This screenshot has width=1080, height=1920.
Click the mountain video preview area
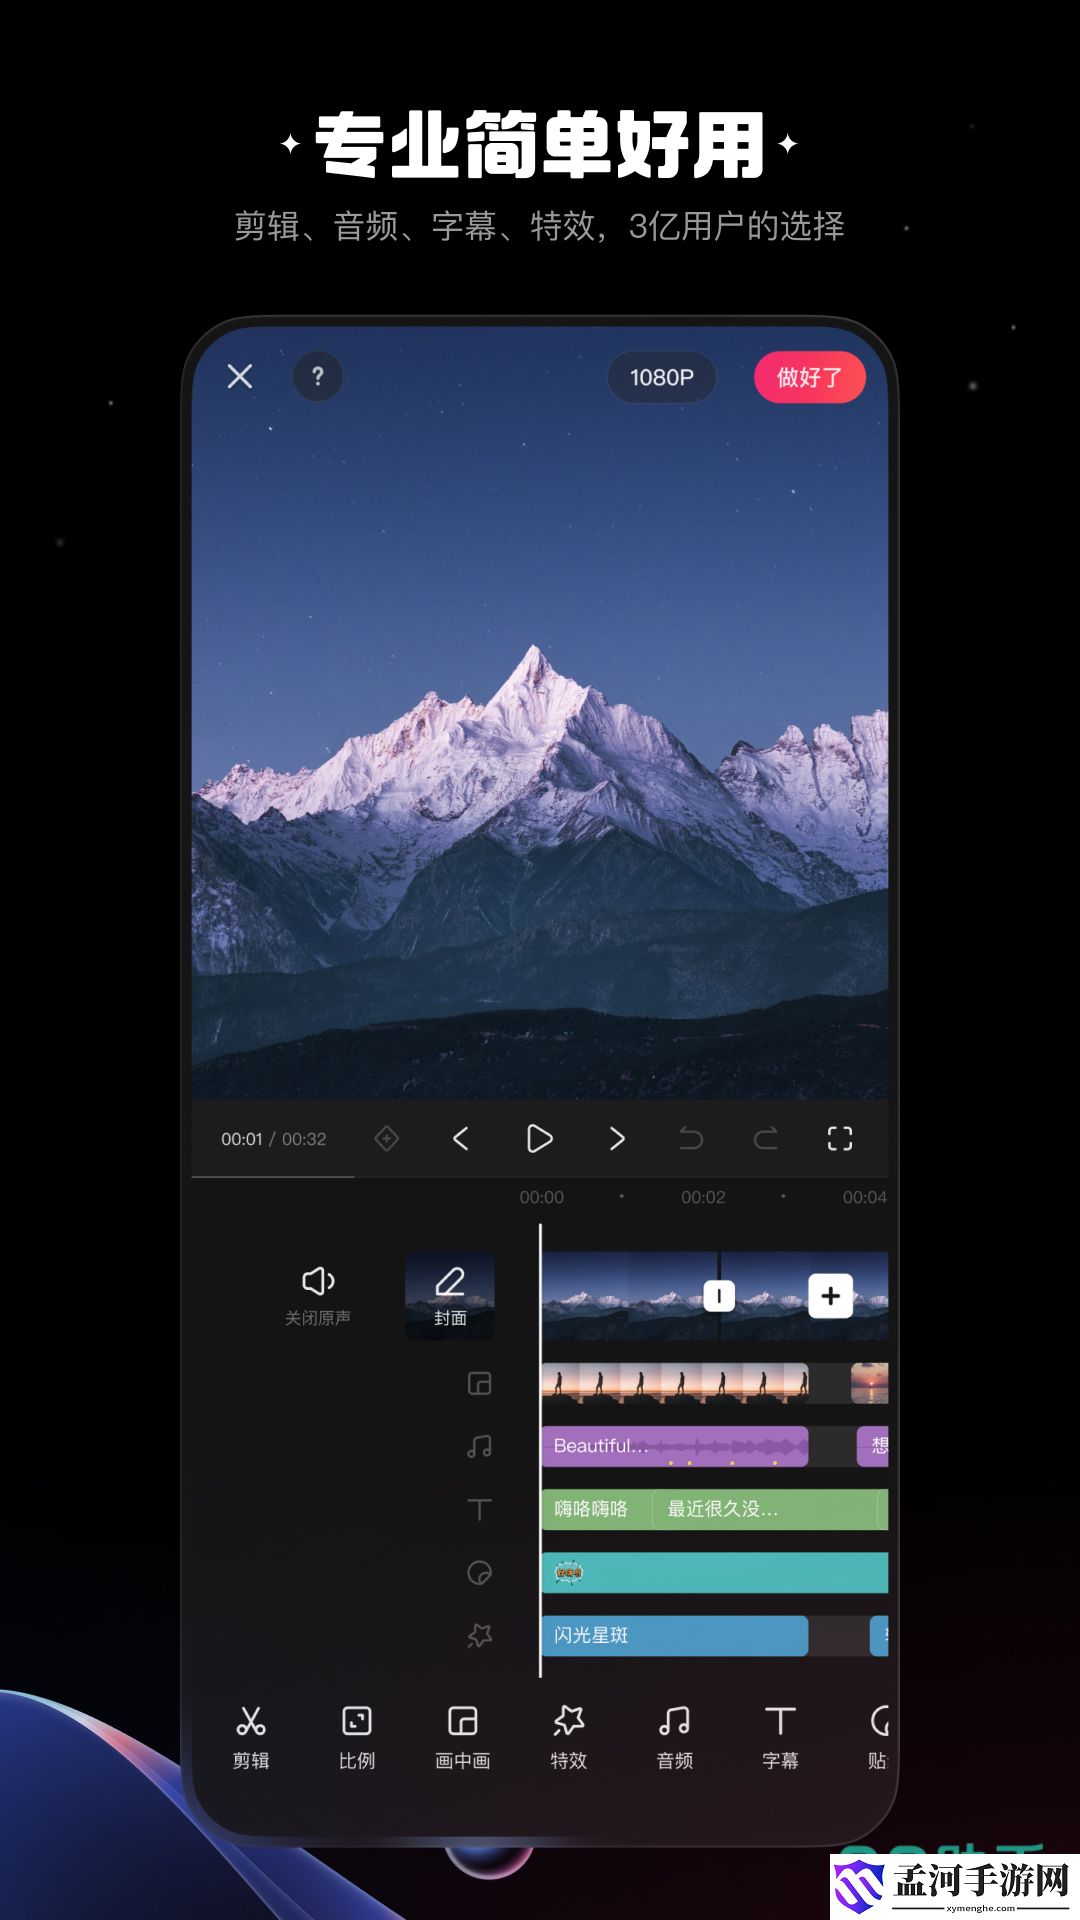[540, 715]
